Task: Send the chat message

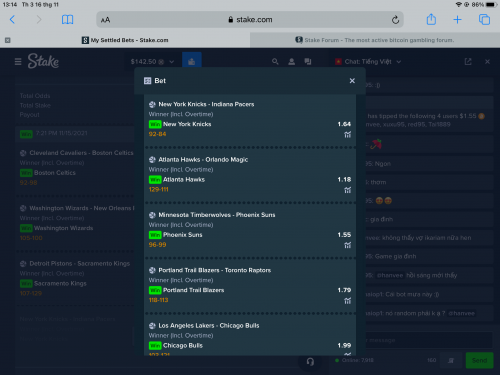Action: [x=479, y=360]
